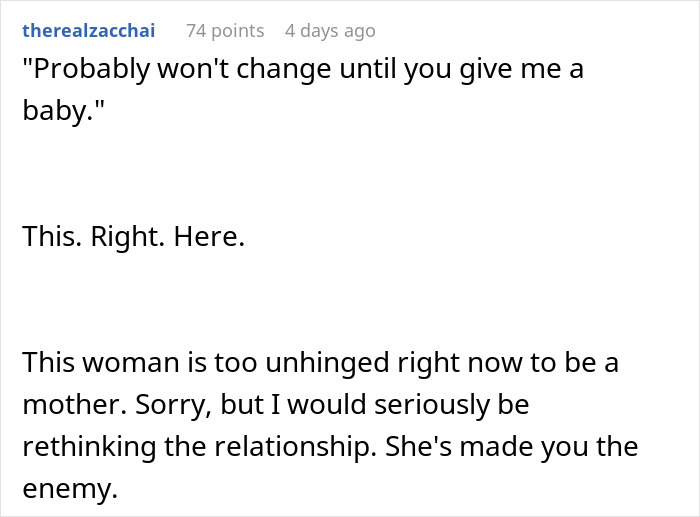Click the 74 points score

click(225, 31)
